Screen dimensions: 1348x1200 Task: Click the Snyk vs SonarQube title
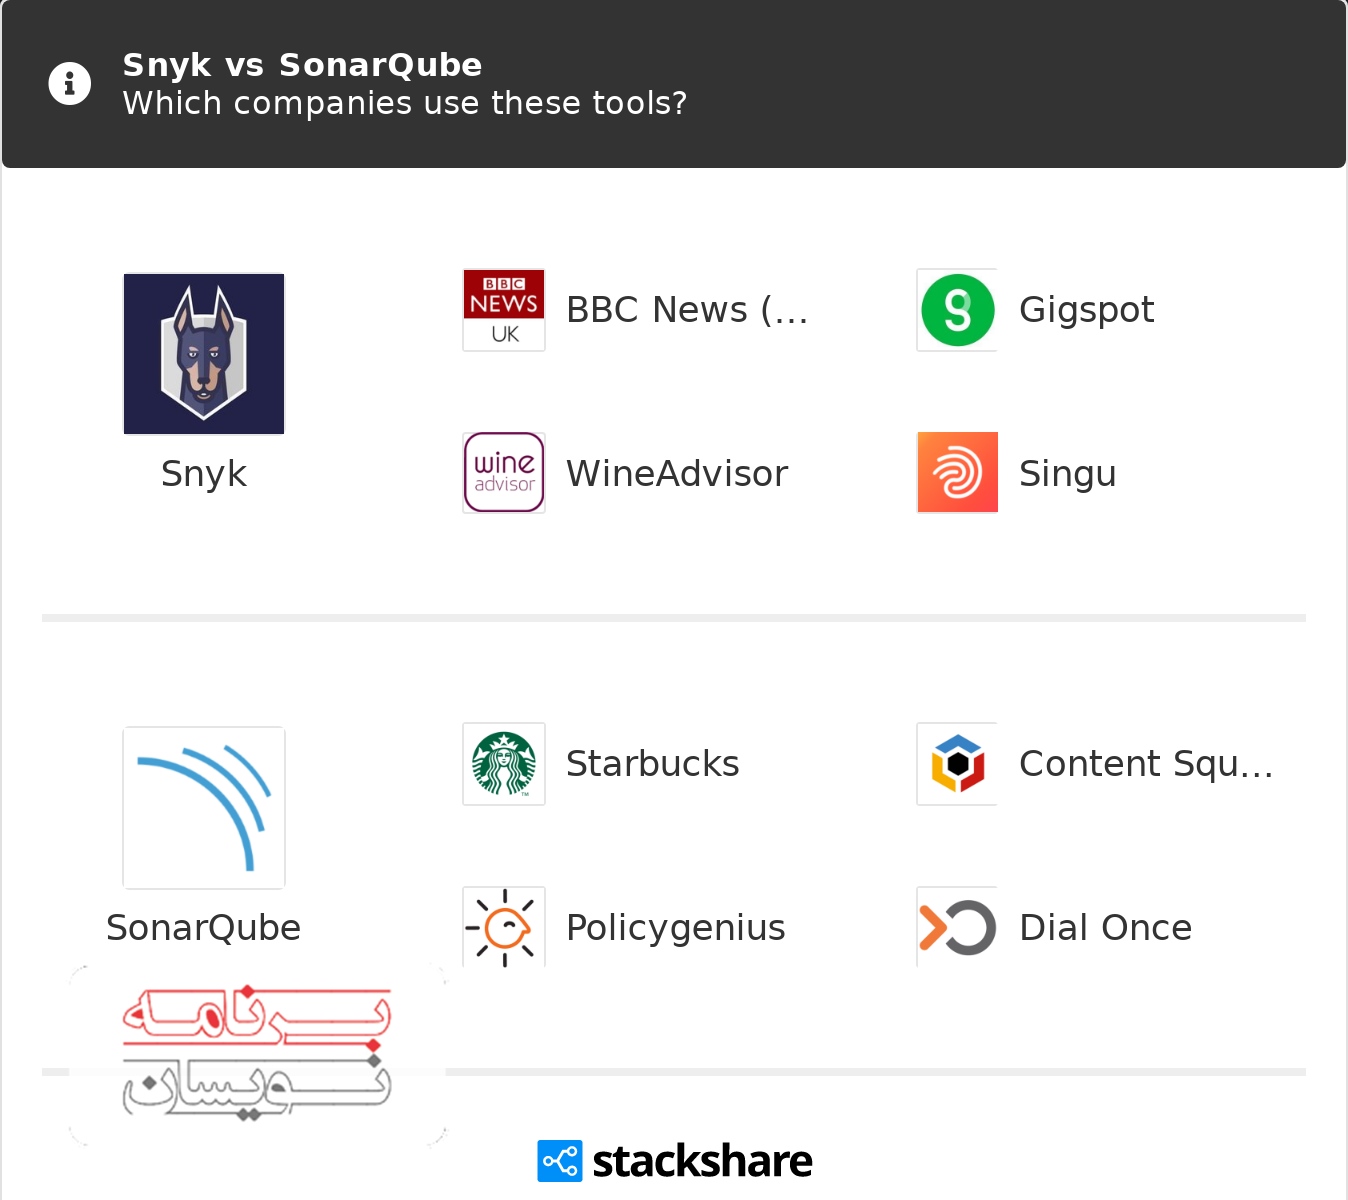(302, 65)
